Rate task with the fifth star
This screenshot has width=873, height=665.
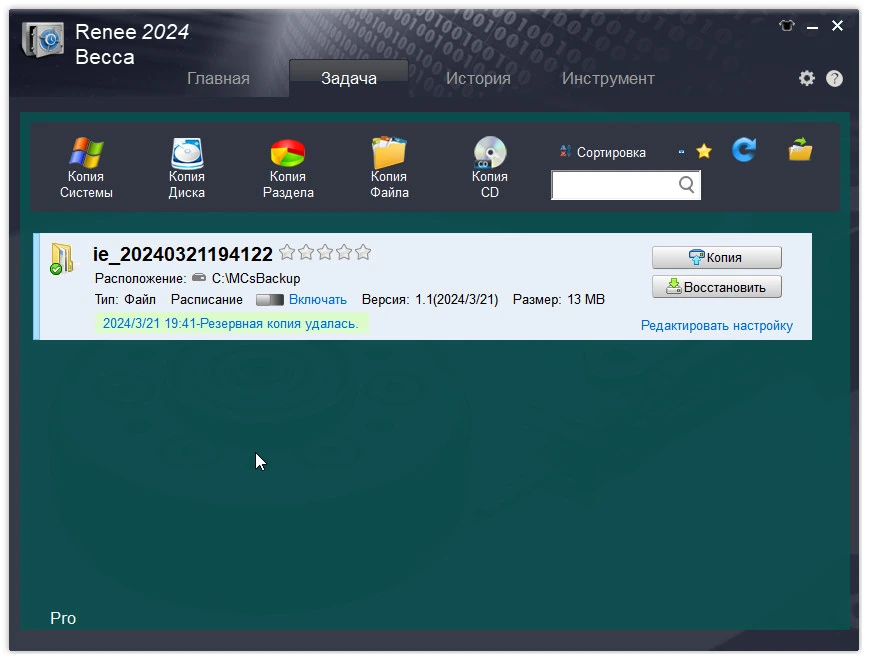click(x=363, y=252)
